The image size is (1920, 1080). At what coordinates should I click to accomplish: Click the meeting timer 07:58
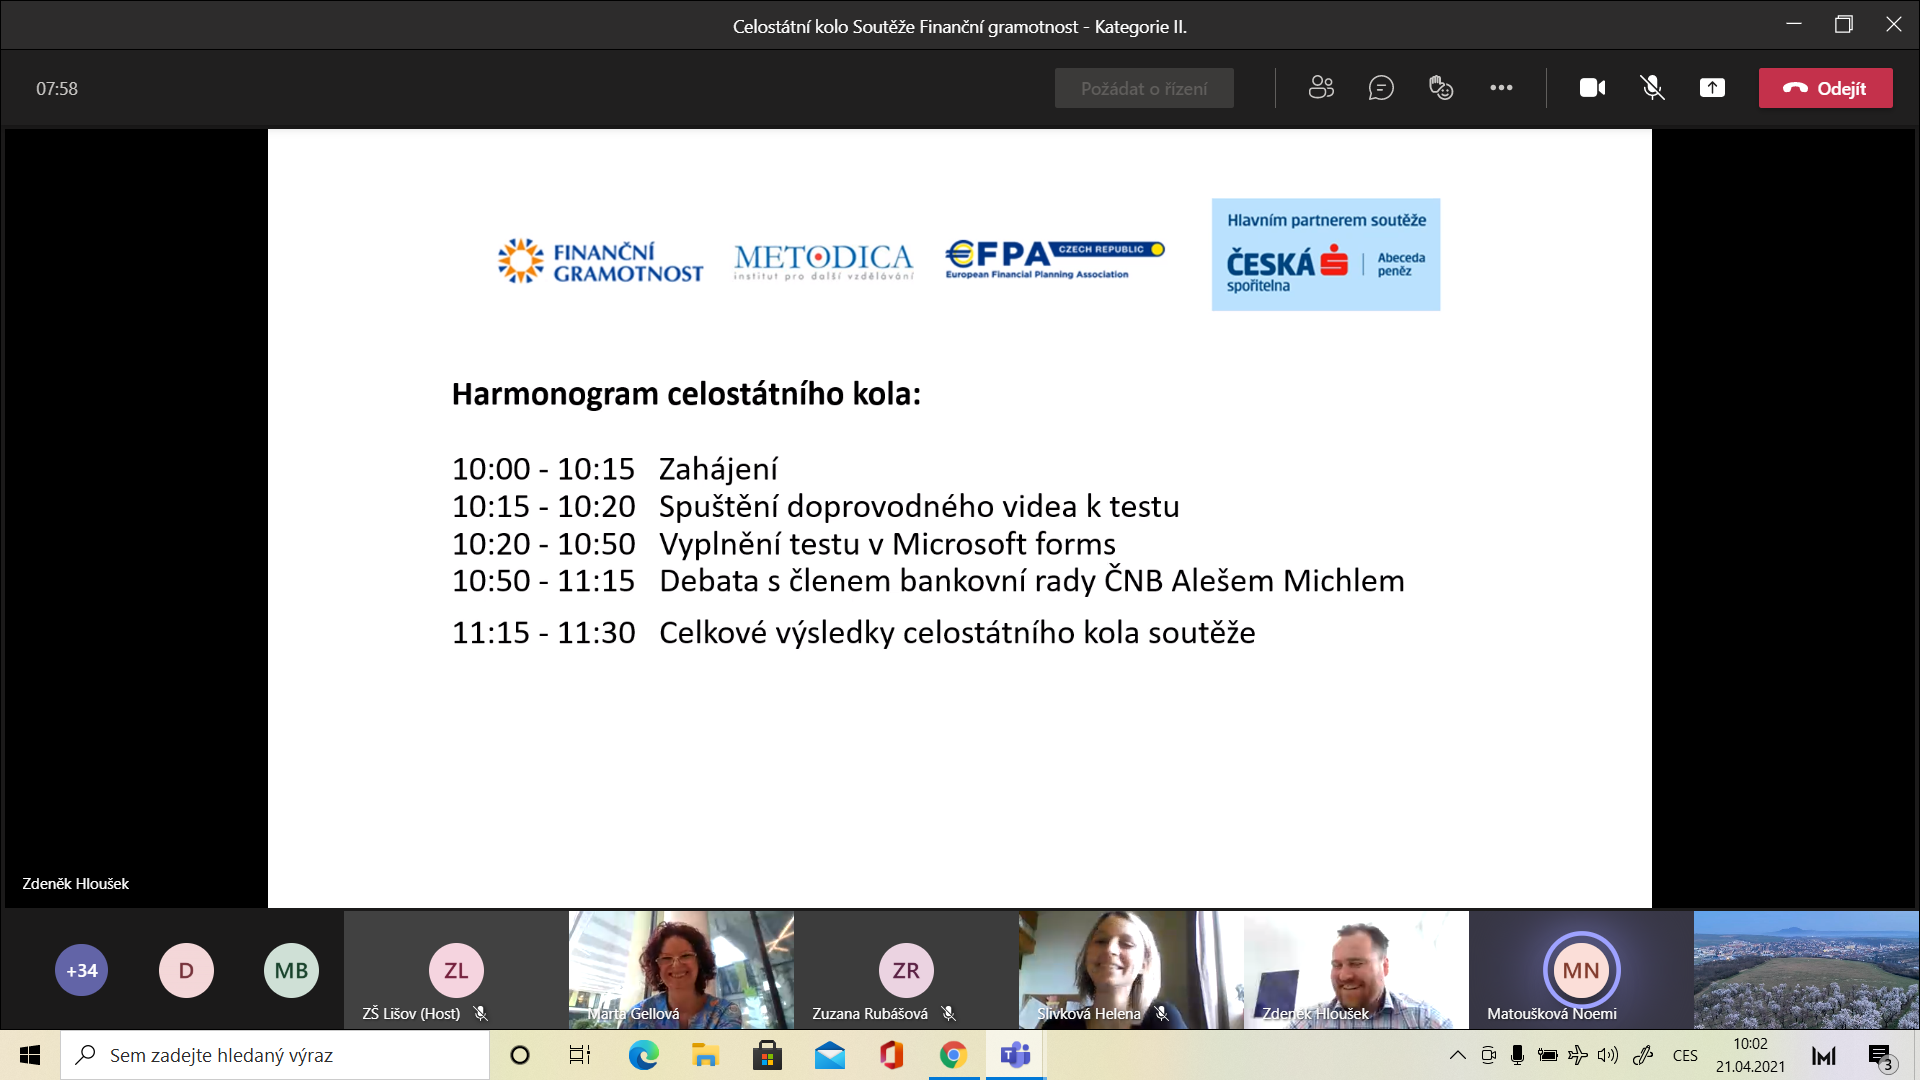point(57,88)
